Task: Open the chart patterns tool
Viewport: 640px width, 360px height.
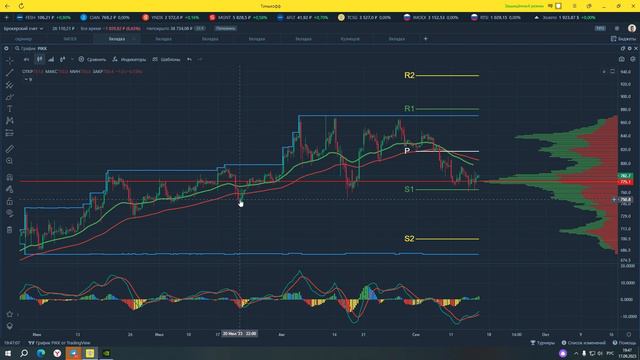Action: [9, 121]
